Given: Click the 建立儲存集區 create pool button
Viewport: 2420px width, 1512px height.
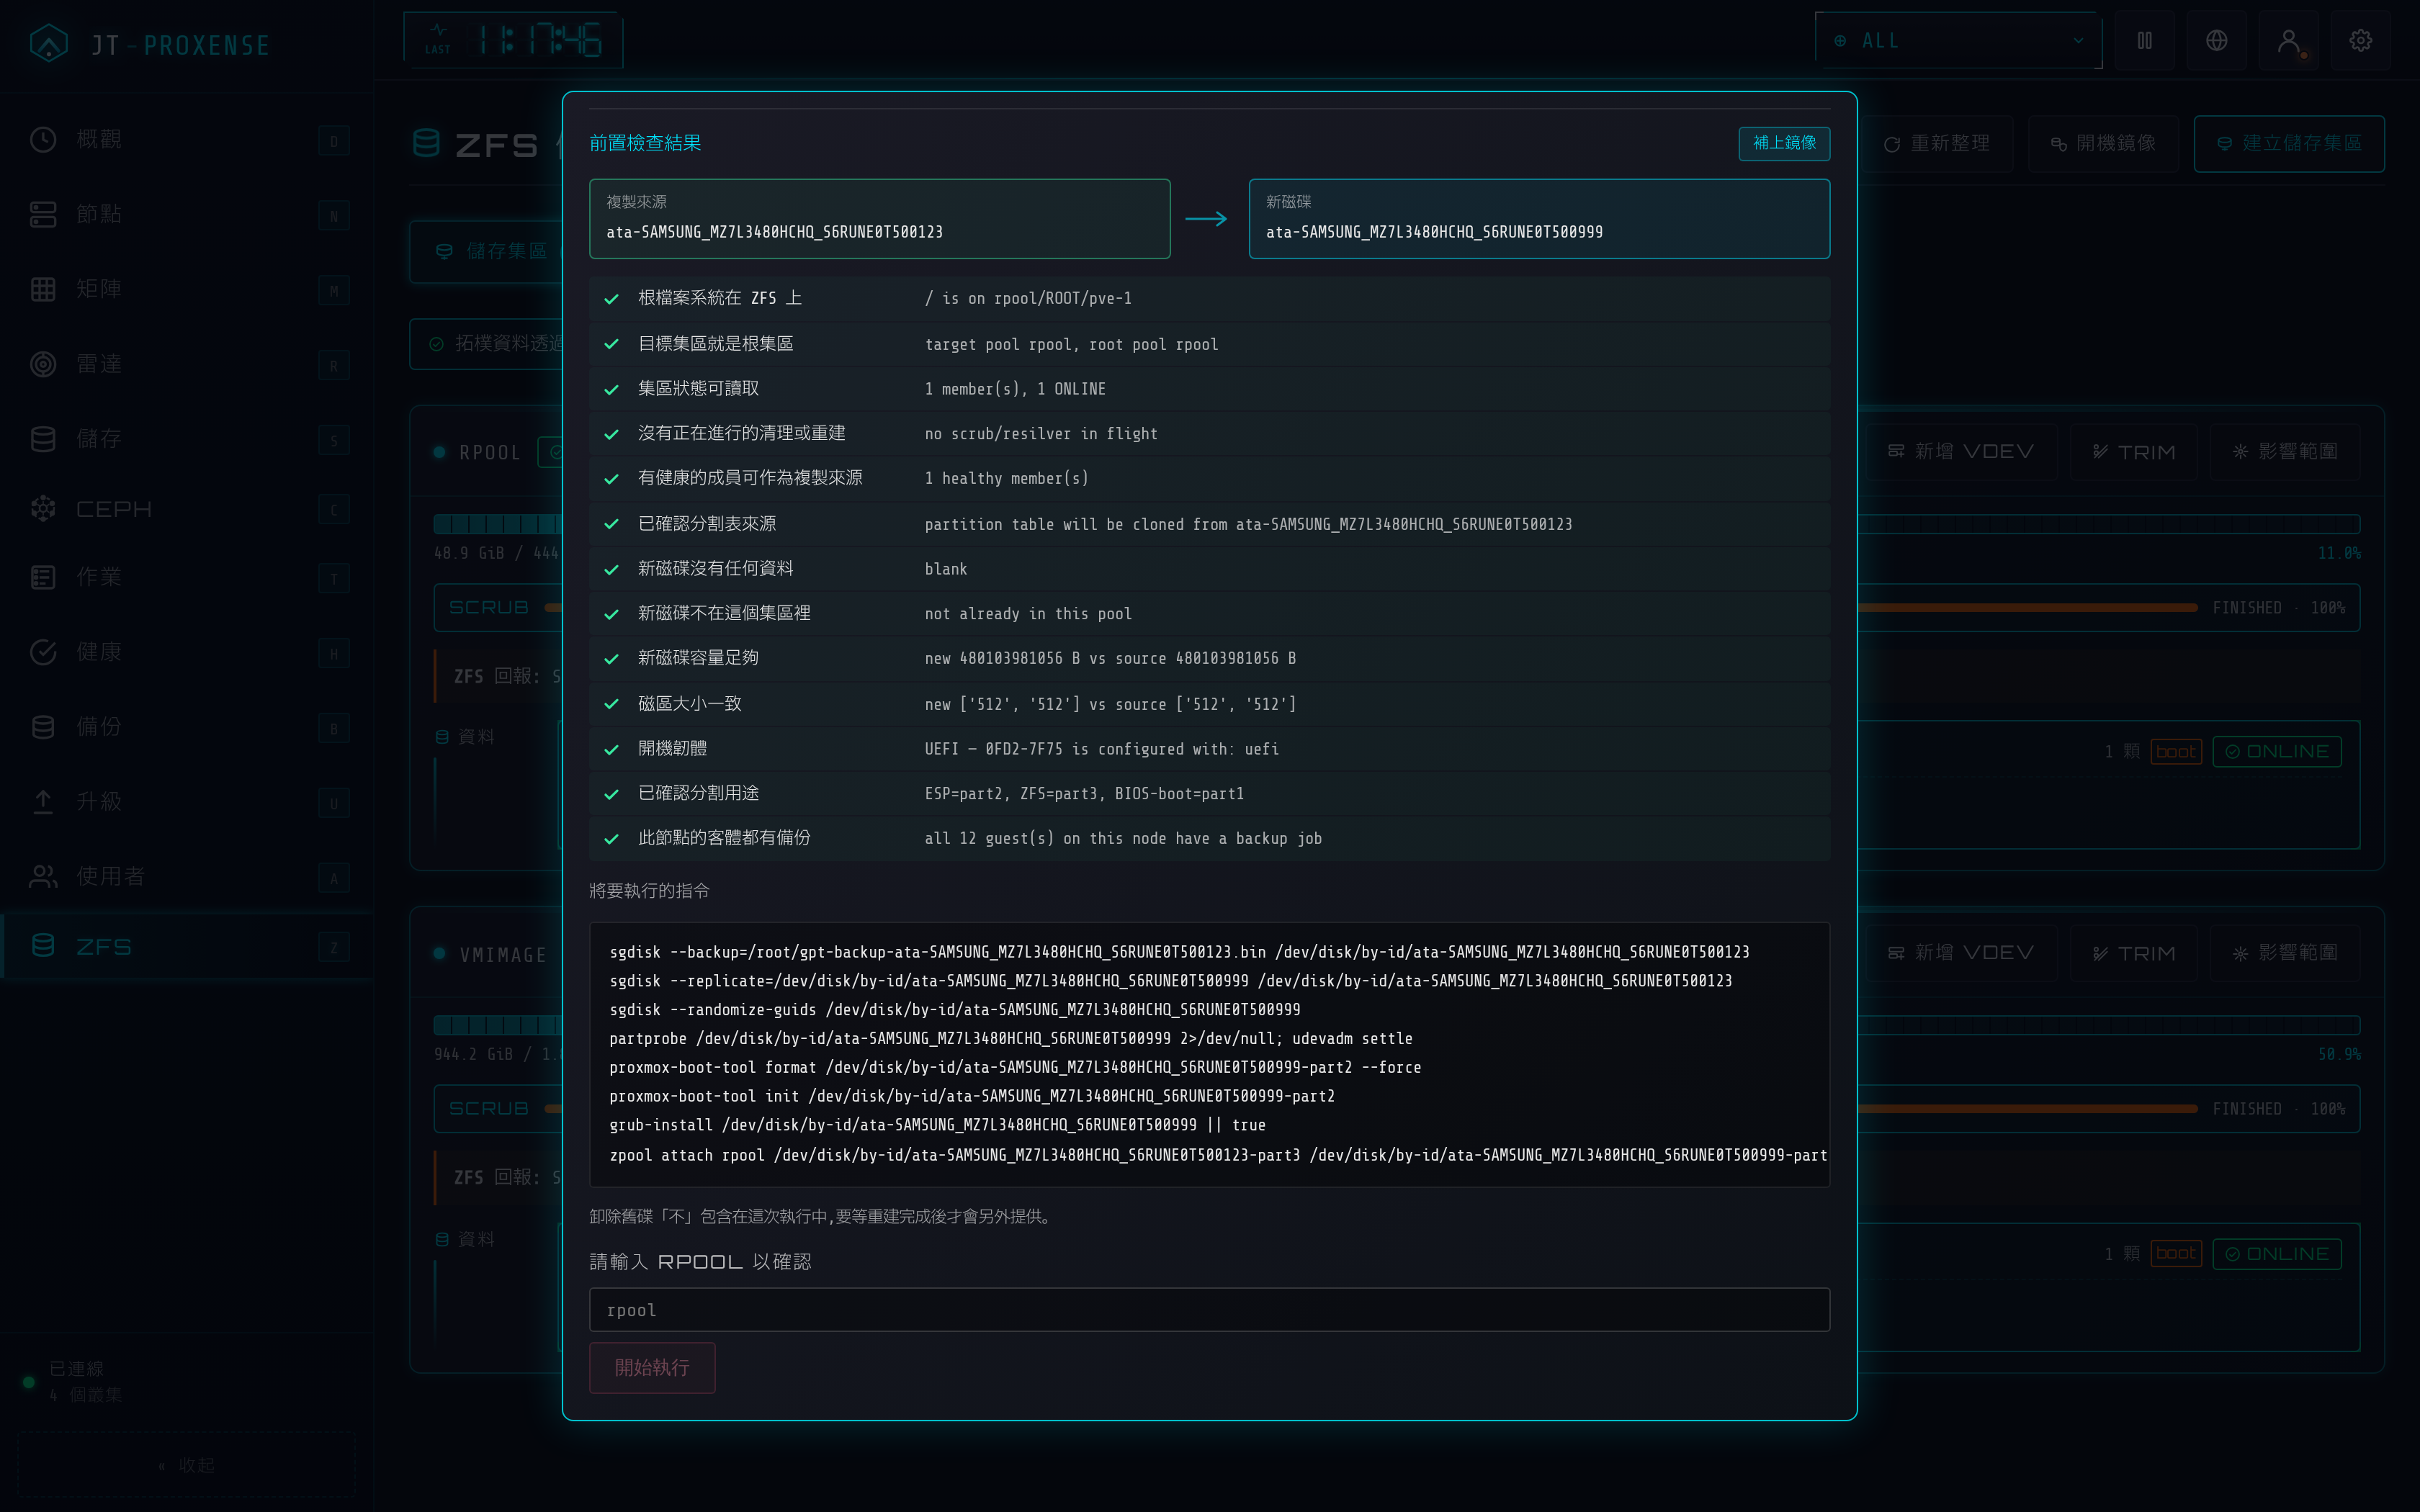Looking at the screenshot, I should 2289,144.
